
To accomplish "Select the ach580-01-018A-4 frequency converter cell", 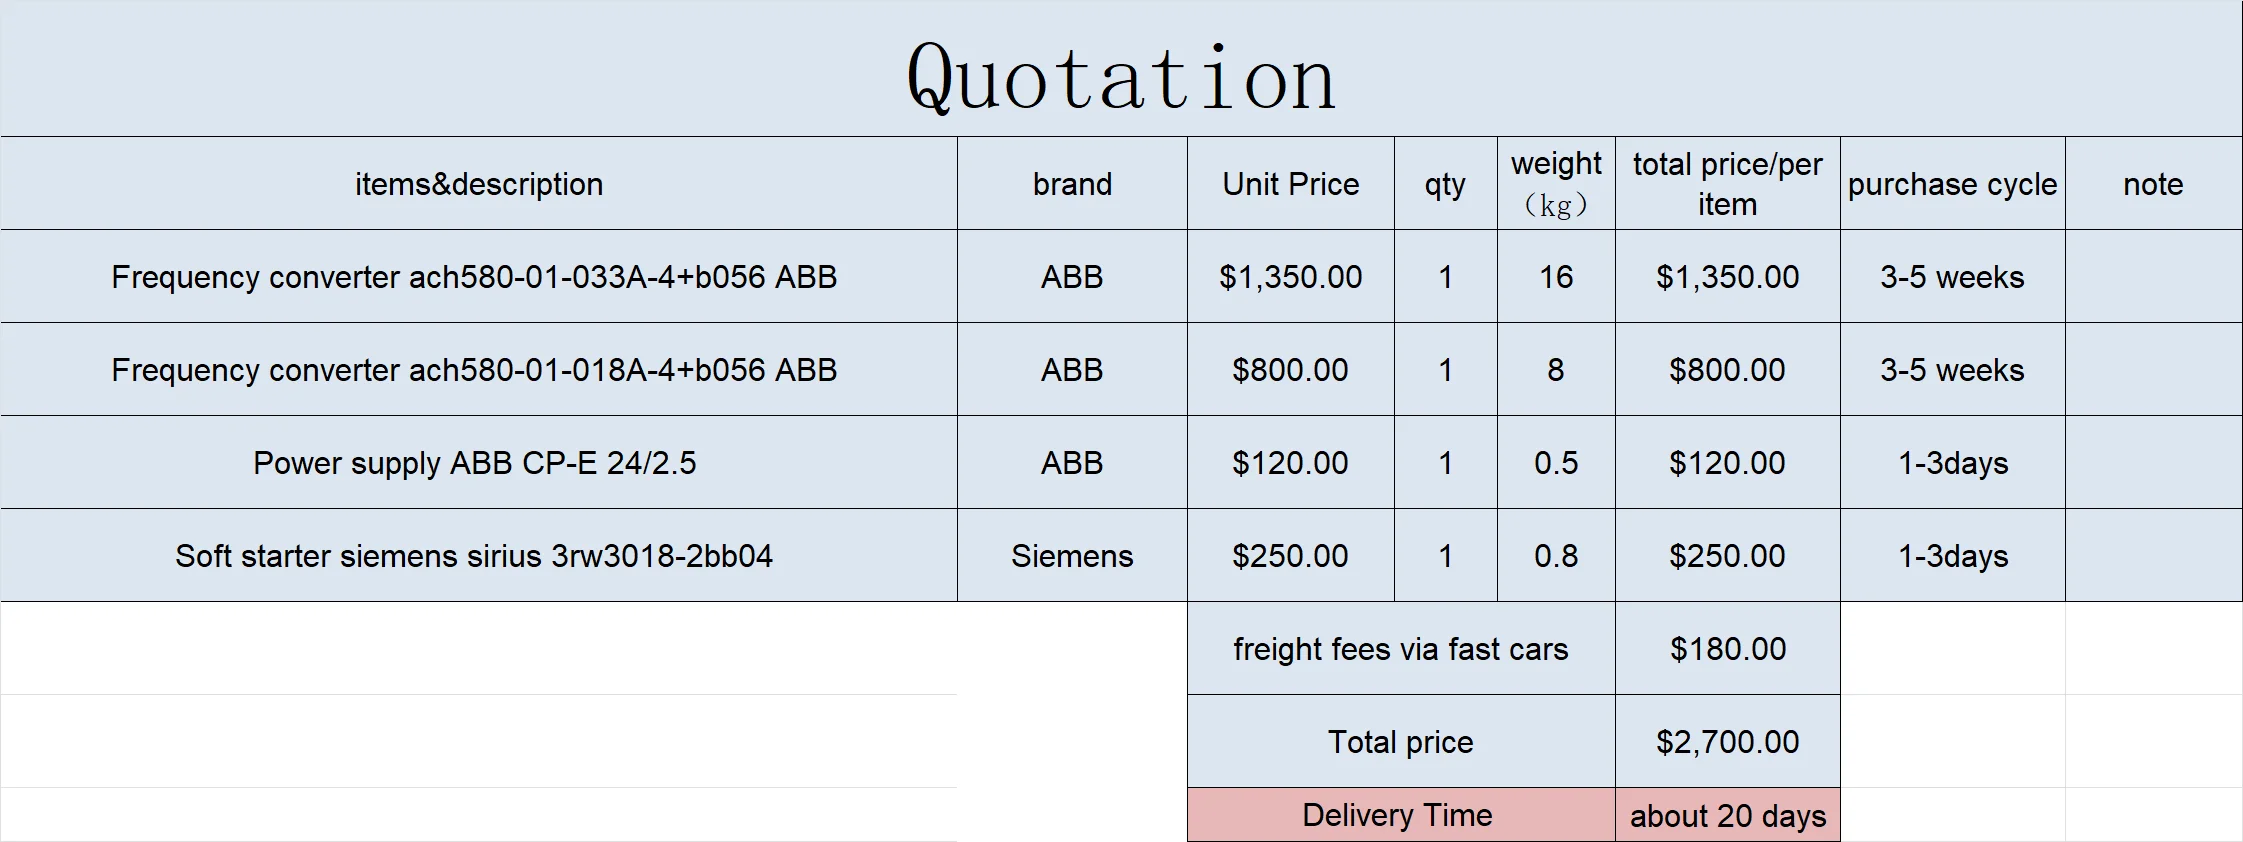I will [x=479, y=369].
